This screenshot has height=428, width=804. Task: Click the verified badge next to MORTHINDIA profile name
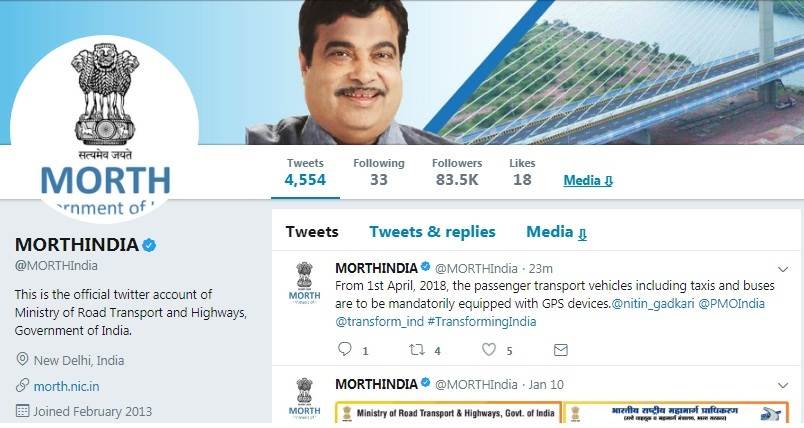tap(149, 245)
